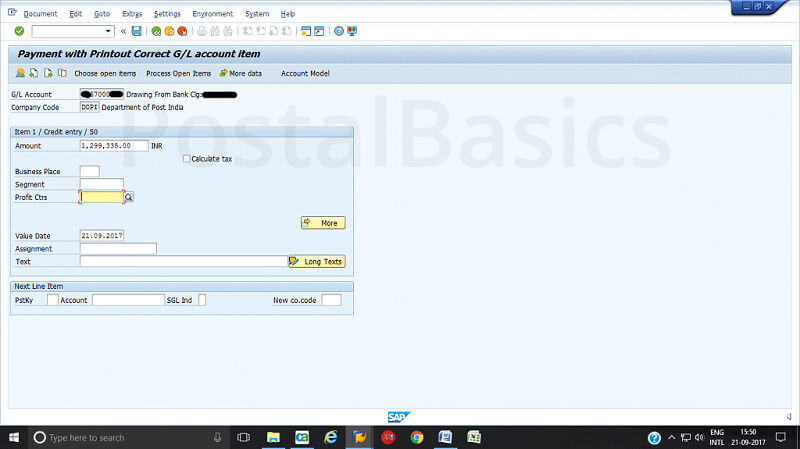Enable the Calculate tax checkbox

click(x=187, y=158)
